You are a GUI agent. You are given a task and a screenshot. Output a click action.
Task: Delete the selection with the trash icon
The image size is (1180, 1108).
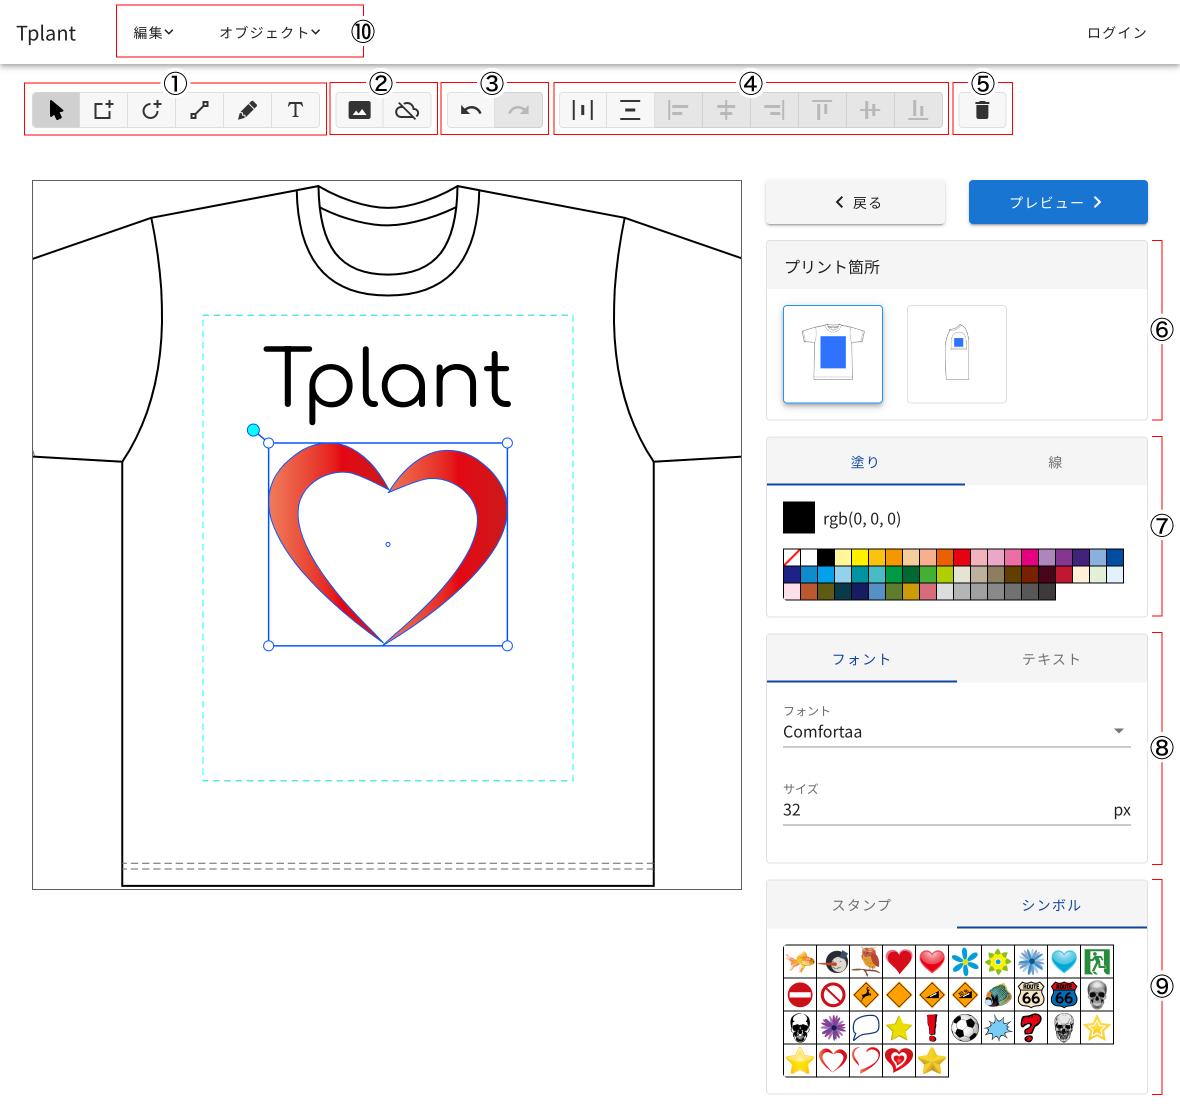pos(981,110)
